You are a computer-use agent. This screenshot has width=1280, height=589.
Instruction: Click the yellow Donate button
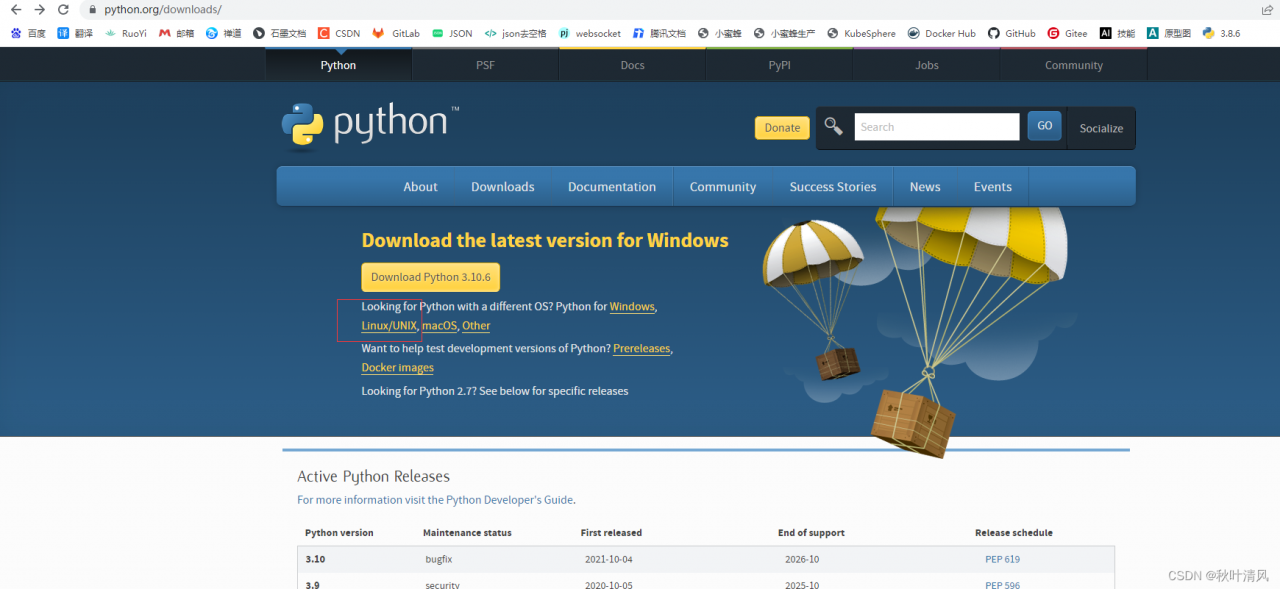tap(782, 128)
